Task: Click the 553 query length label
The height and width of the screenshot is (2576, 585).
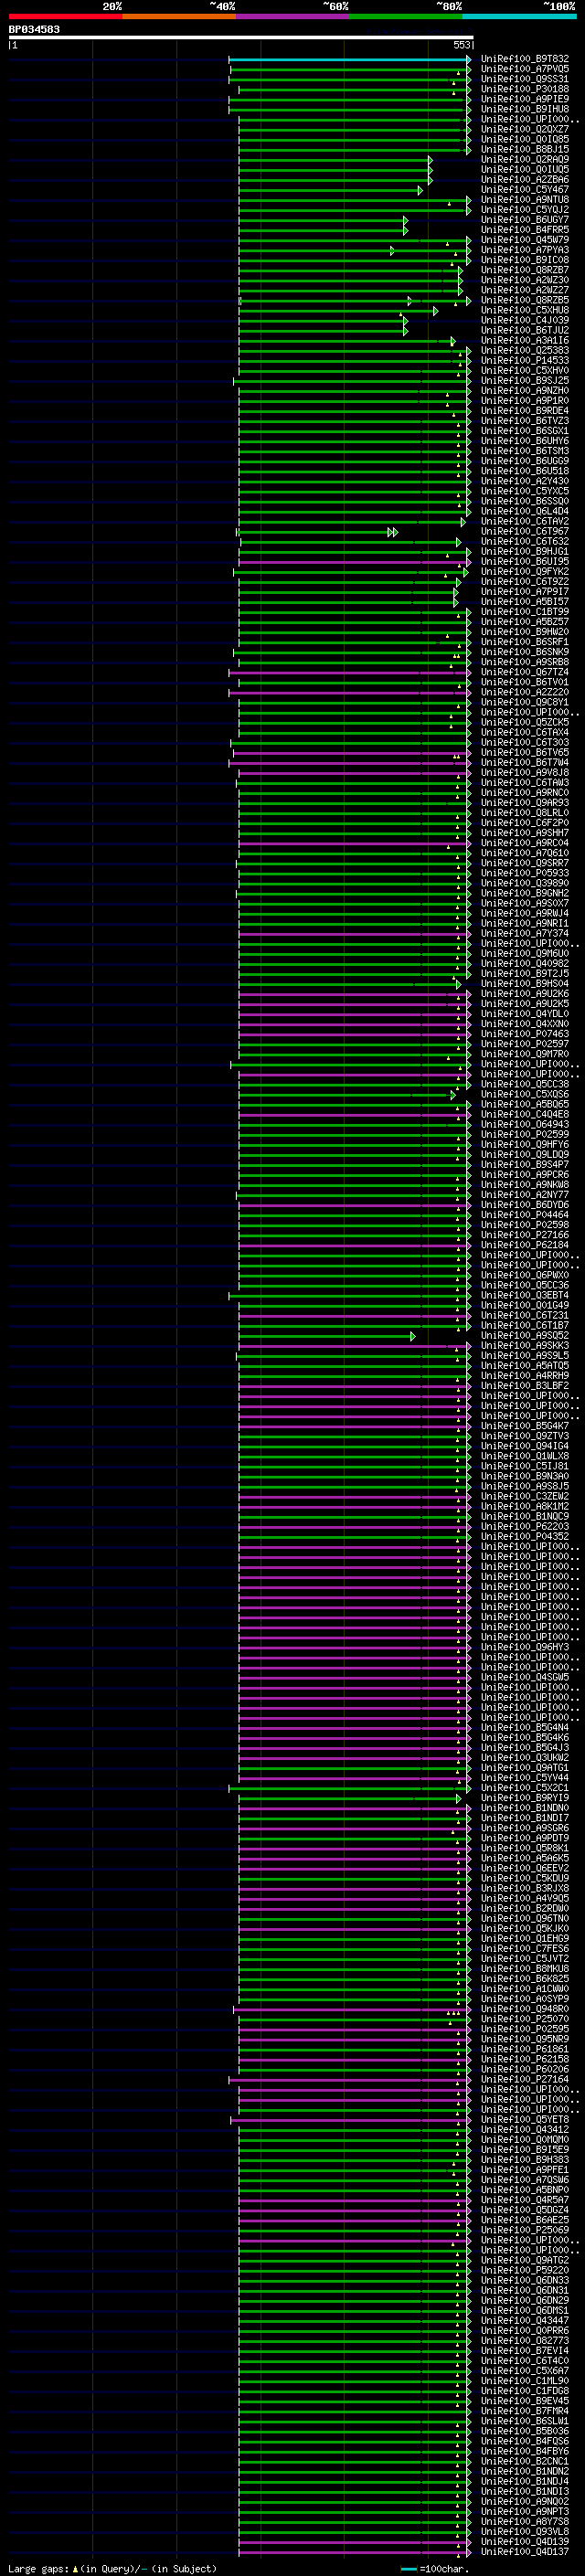Action: [461, 46]
